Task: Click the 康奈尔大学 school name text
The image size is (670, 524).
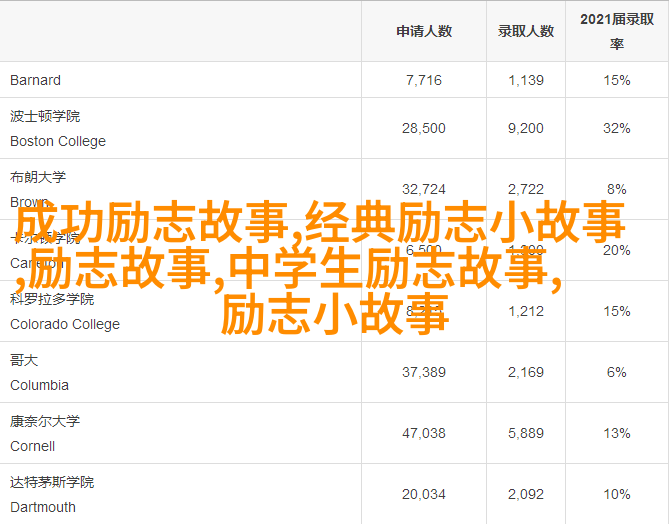Action: click(45, 421)
